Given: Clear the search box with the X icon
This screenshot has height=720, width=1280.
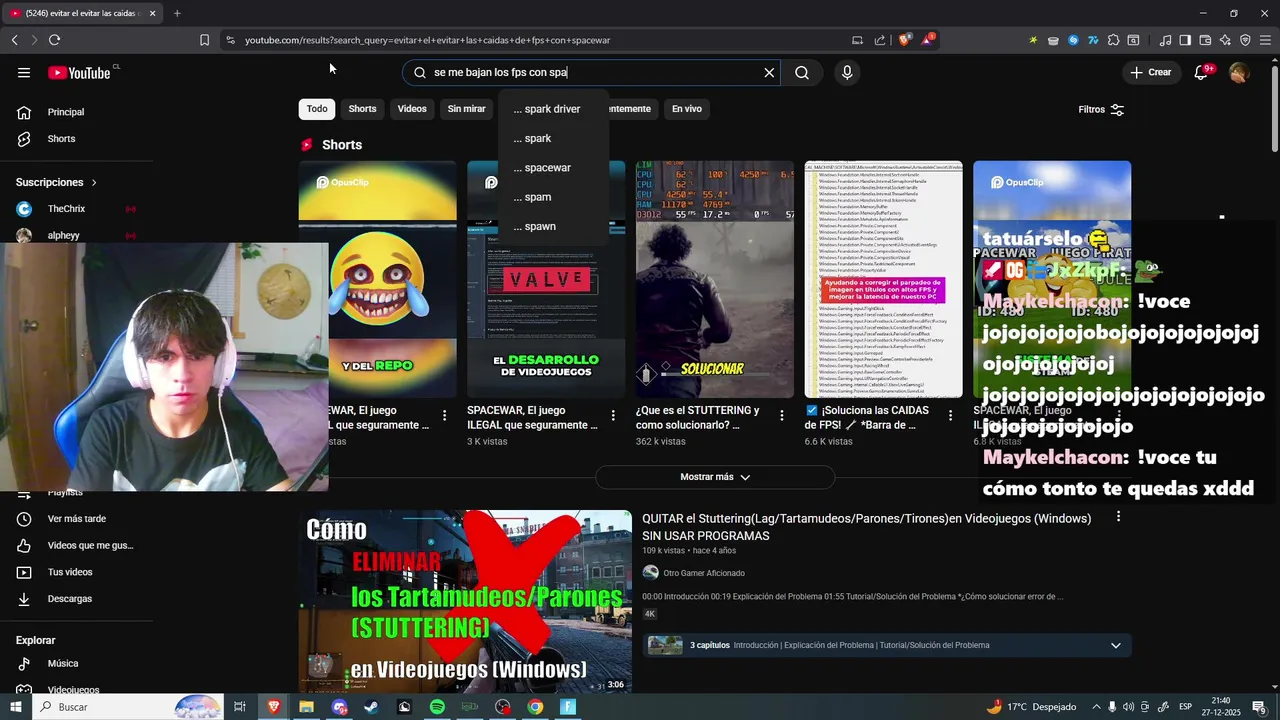Looking at the screenshot, I should [x=769, y=72].
